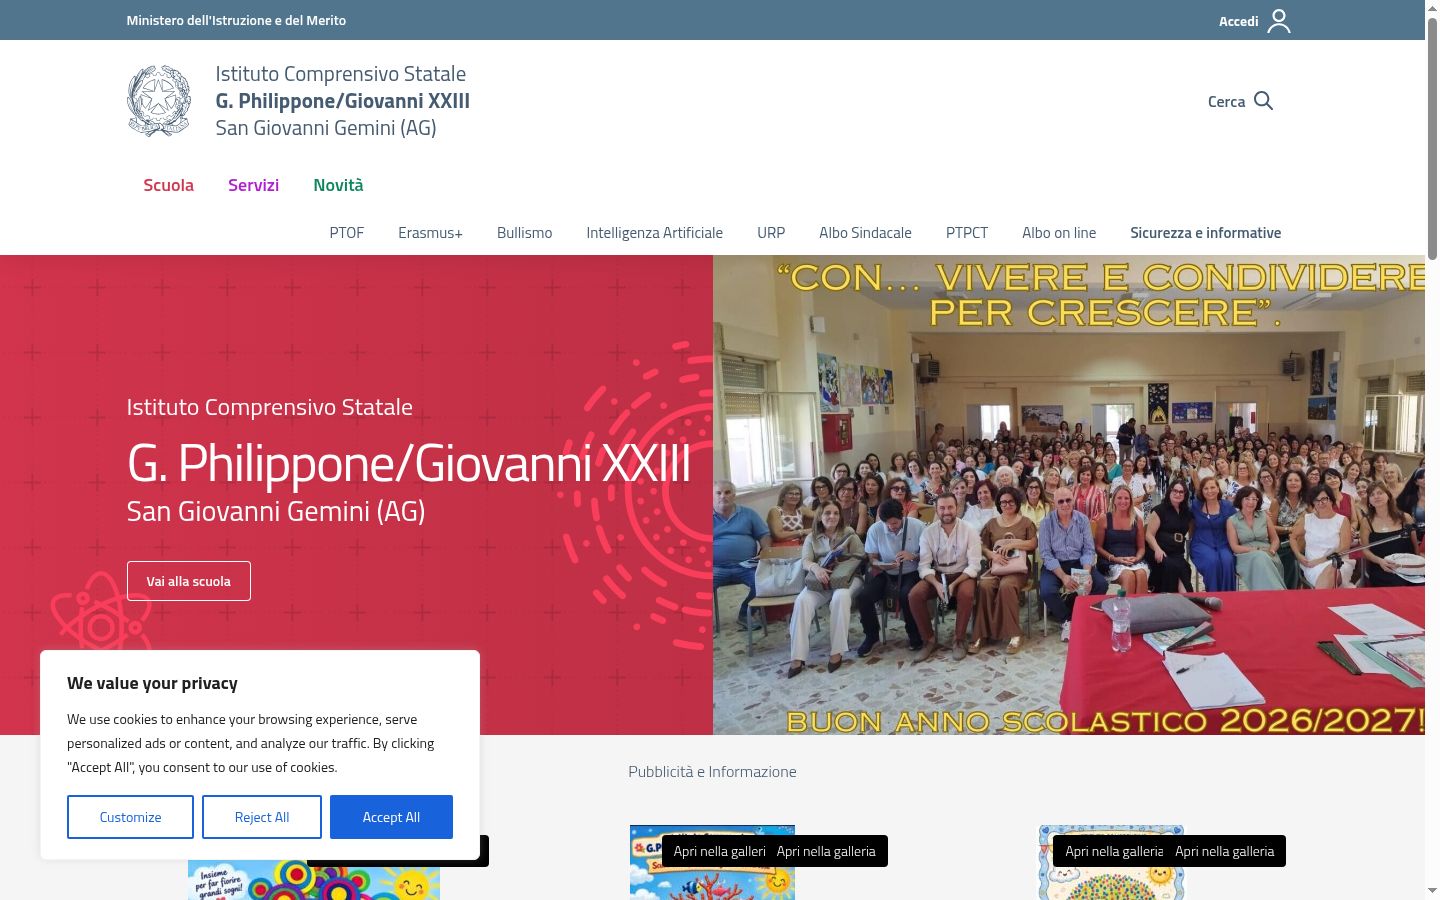Screen dimensions: 1440x900
Task: Click the user profile icon beside Accedi
Action: (1279, 21)
